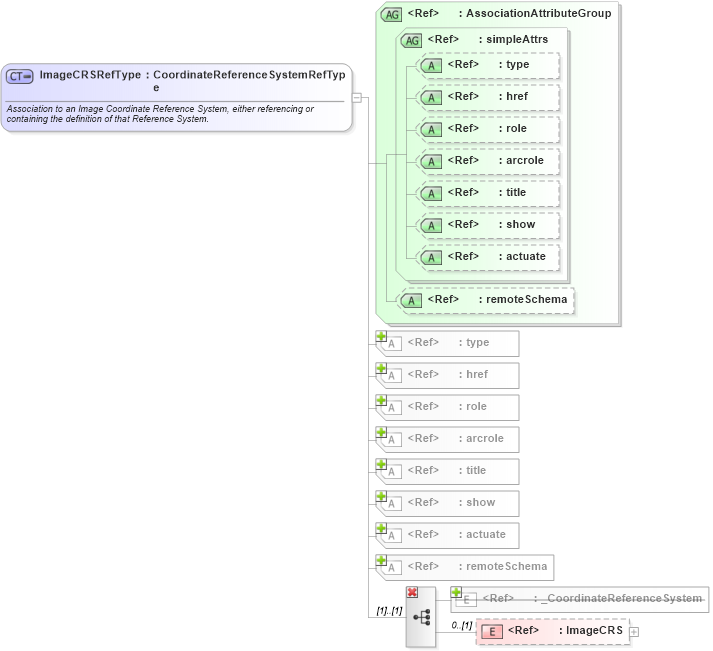This screenshot has width=713, height=651.
Task: Select the greyed-out 'remoteSchema' attribute label
Action: coord(507,566)
